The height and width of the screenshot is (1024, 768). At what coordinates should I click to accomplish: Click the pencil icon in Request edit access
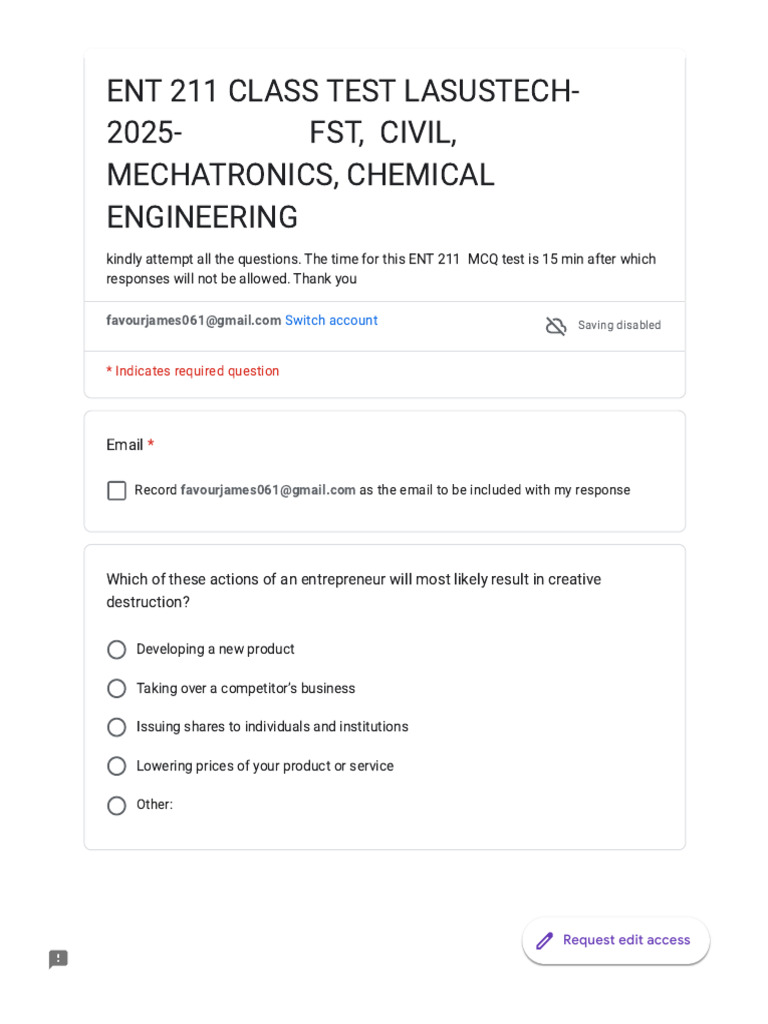click(545, 940)
